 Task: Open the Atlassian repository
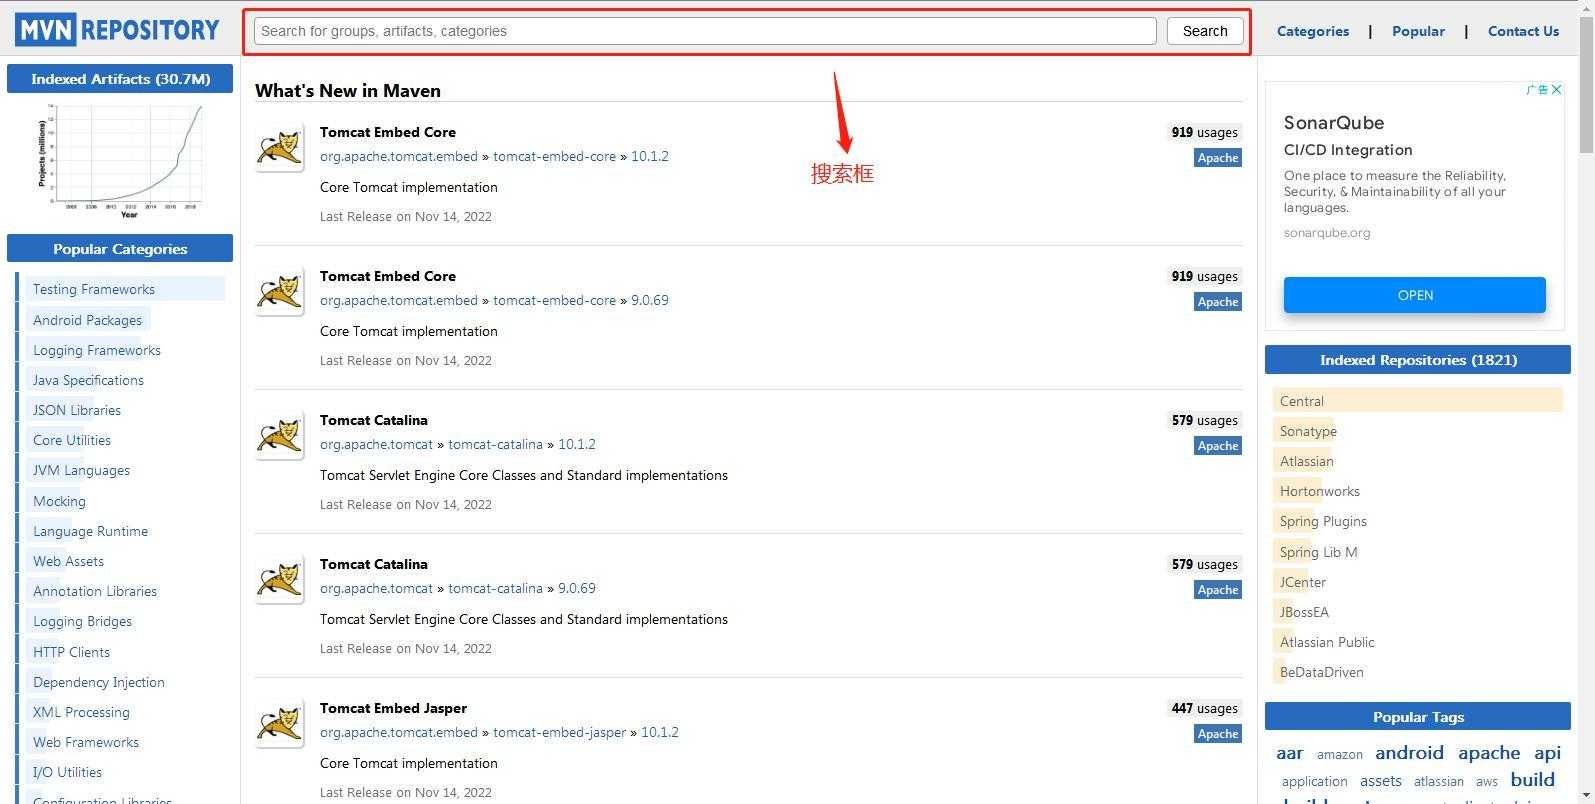pos(1307,461)
